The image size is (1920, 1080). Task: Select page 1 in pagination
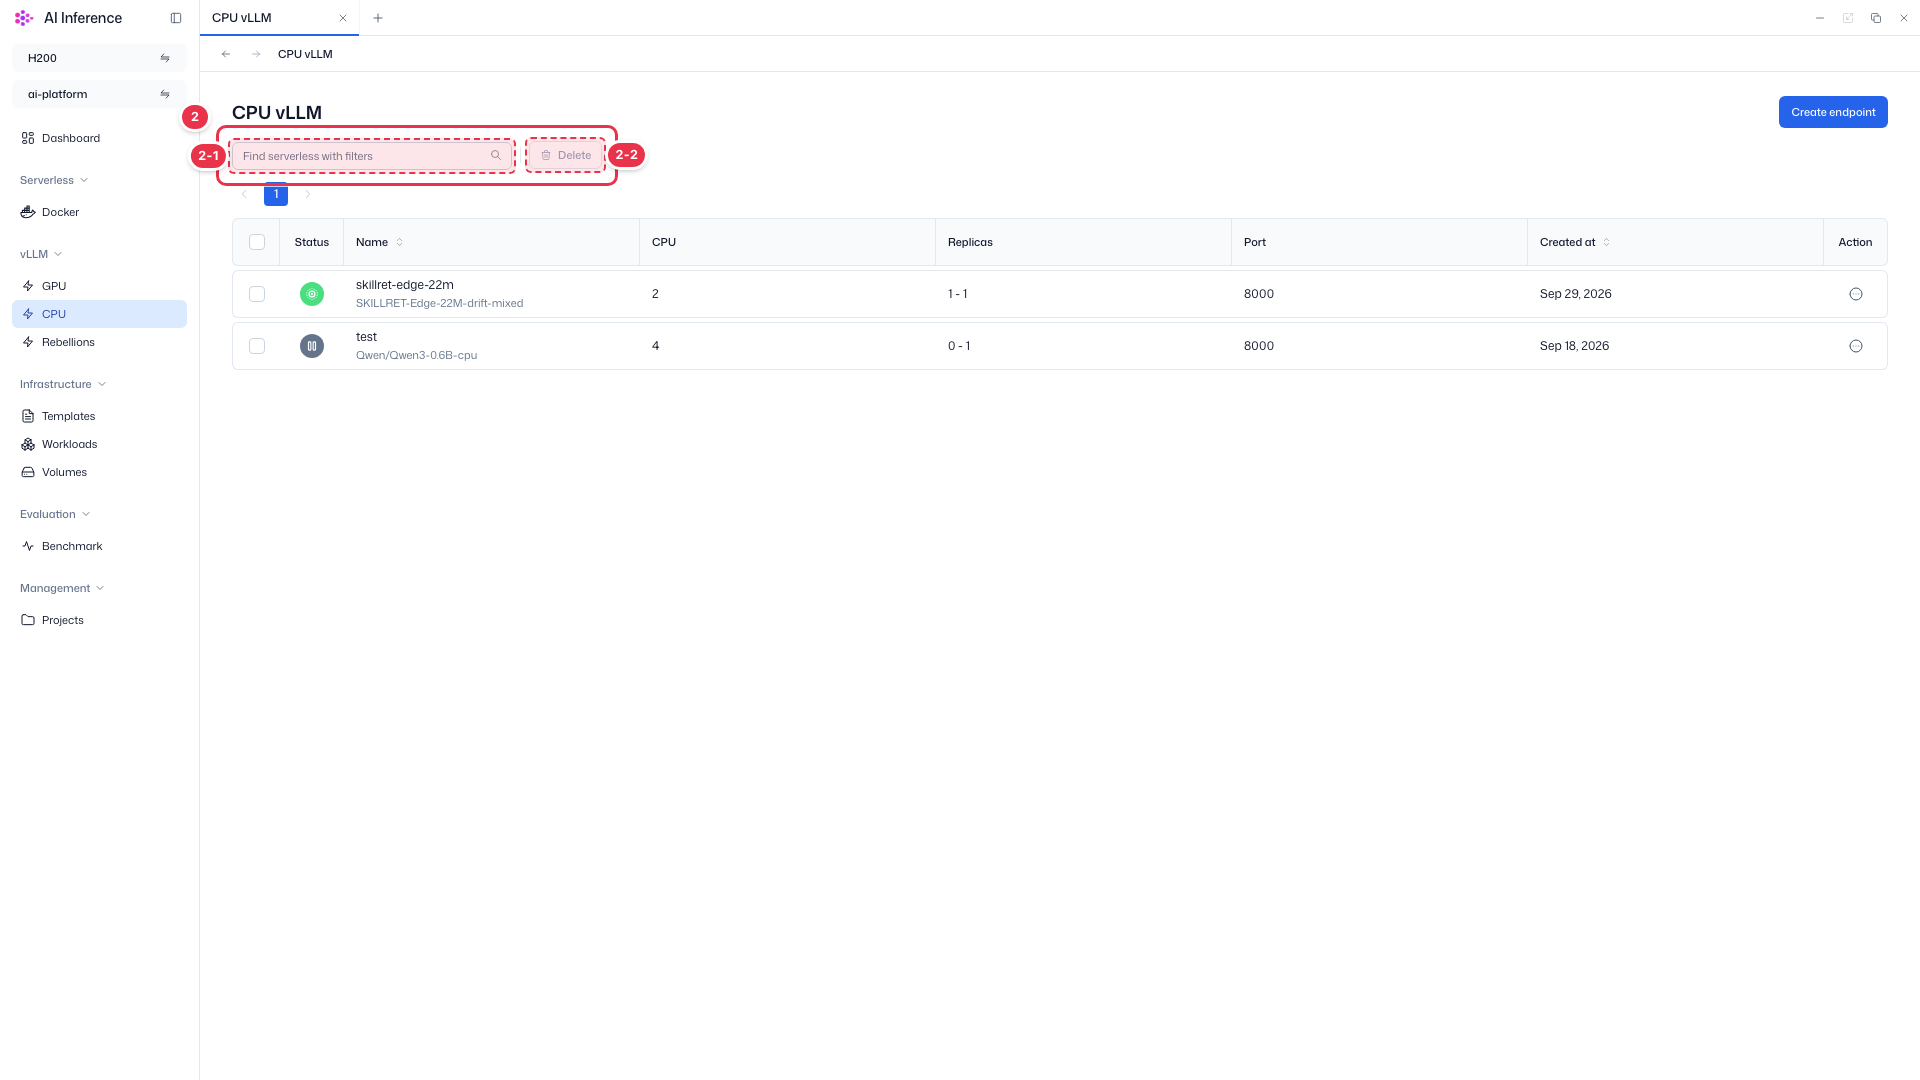(276, 194)
